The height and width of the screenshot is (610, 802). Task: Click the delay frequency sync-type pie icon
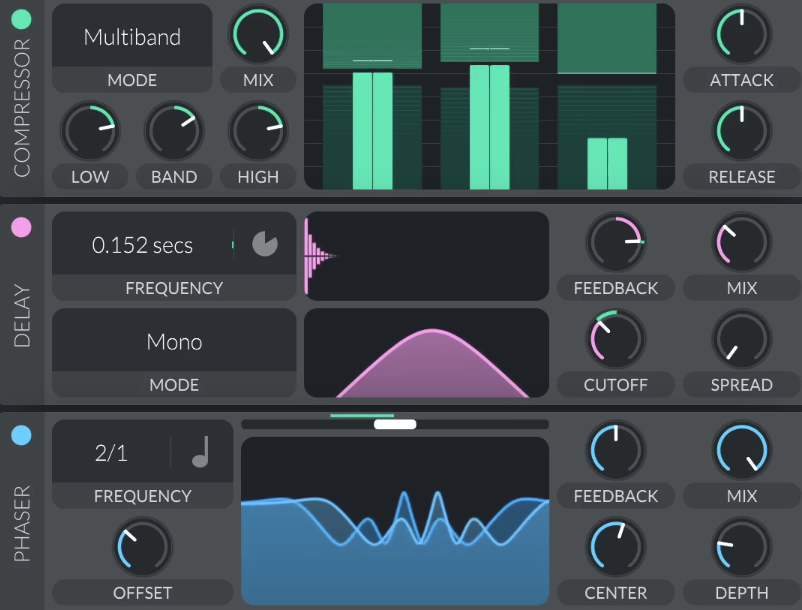click(x=264, y=245)
